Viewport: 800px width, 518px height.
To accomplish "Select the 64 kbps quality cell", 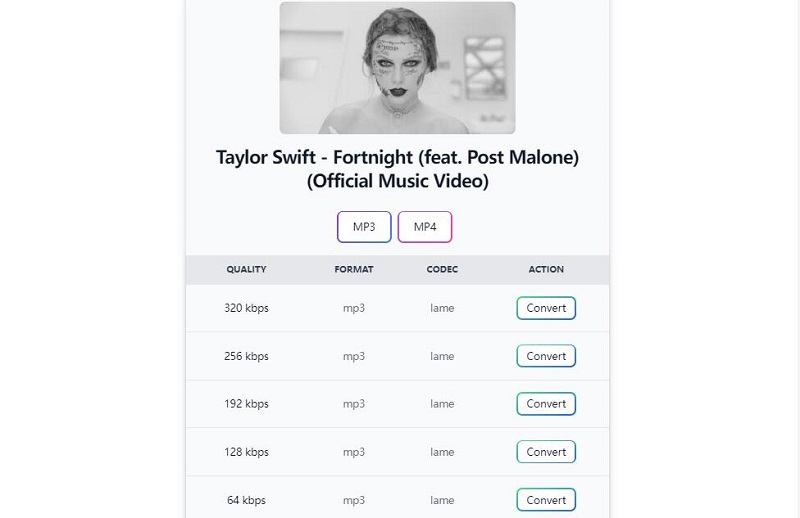I will [x=246, y=500].
